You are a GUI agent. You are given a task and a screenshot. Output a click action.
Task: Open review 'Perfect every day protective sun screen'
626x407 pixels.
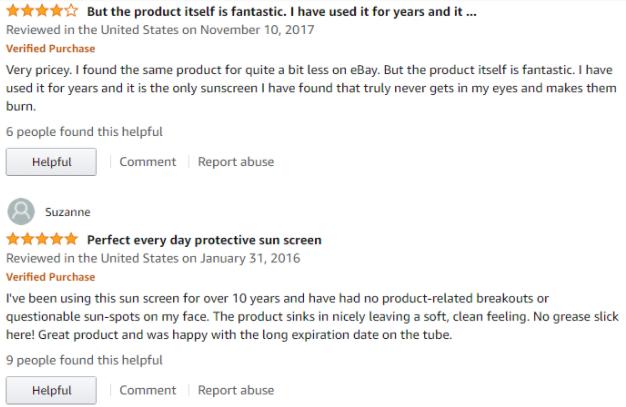pos(204,240)
